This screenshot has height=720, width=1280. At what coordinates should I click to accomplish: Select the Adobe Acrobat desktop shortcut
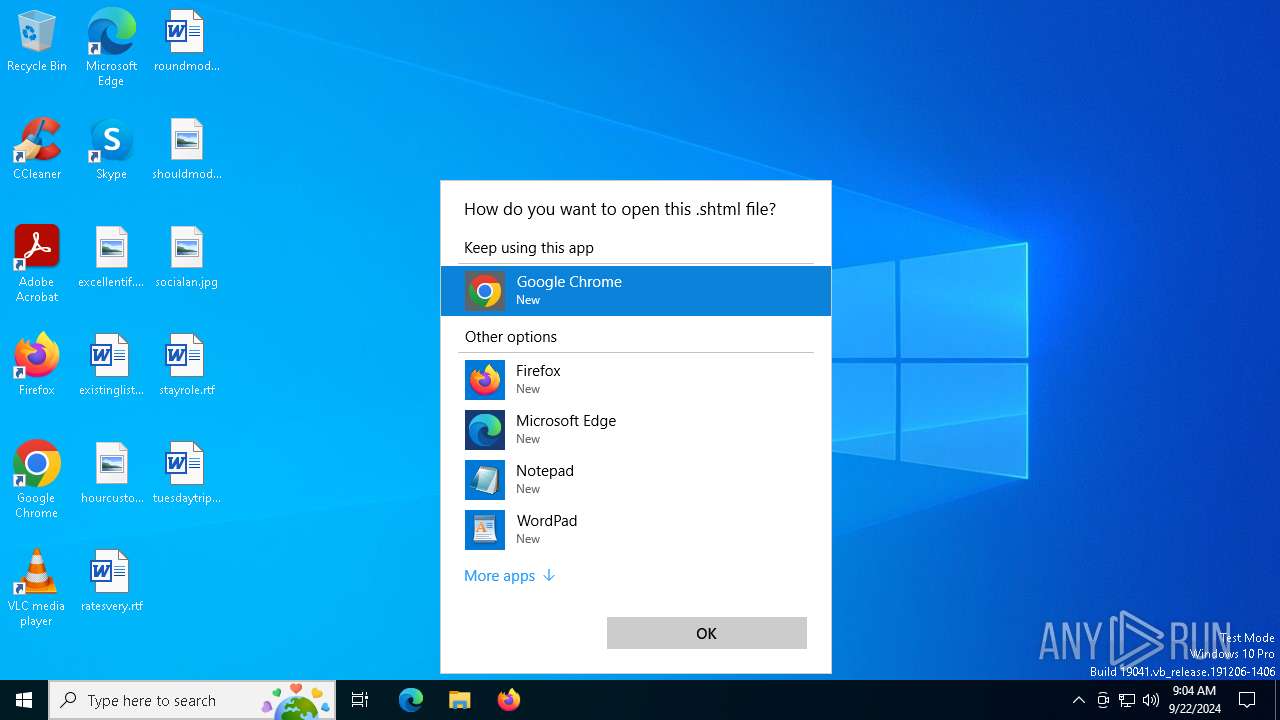point(37,263)
